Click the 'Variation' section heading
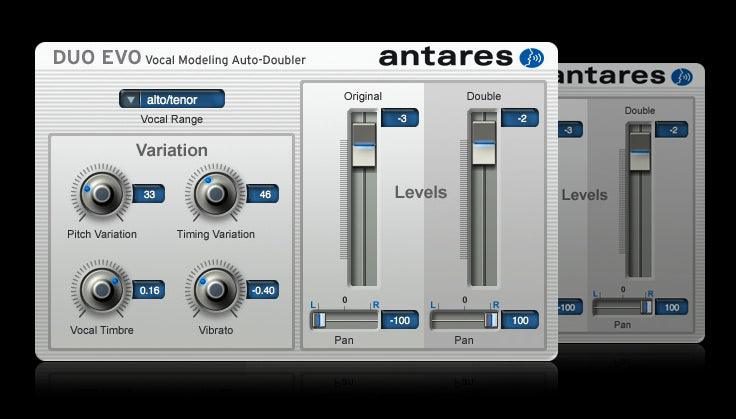The width and height of the screenshot is (736, 419). point(172,150)
